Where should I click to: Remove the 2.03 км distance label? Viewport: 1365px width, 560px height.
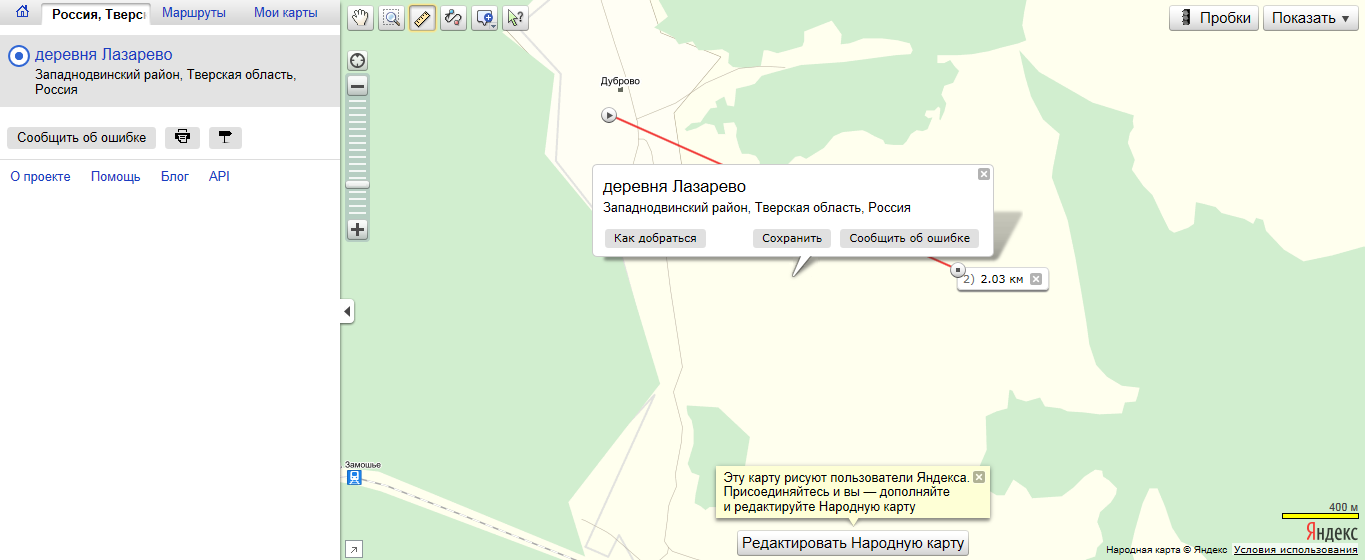click(x=1036, y=279)
